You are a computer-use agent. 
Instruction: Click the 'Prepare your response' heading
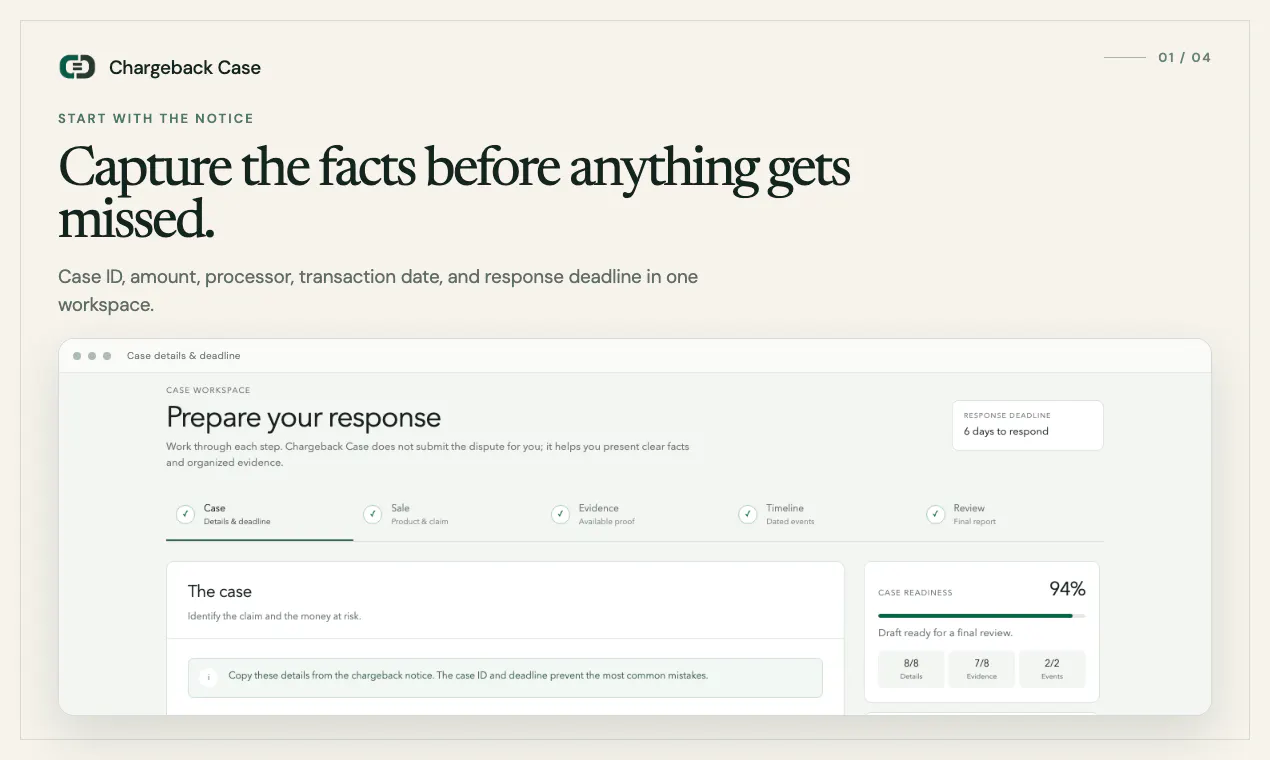(x=304, y=417)
